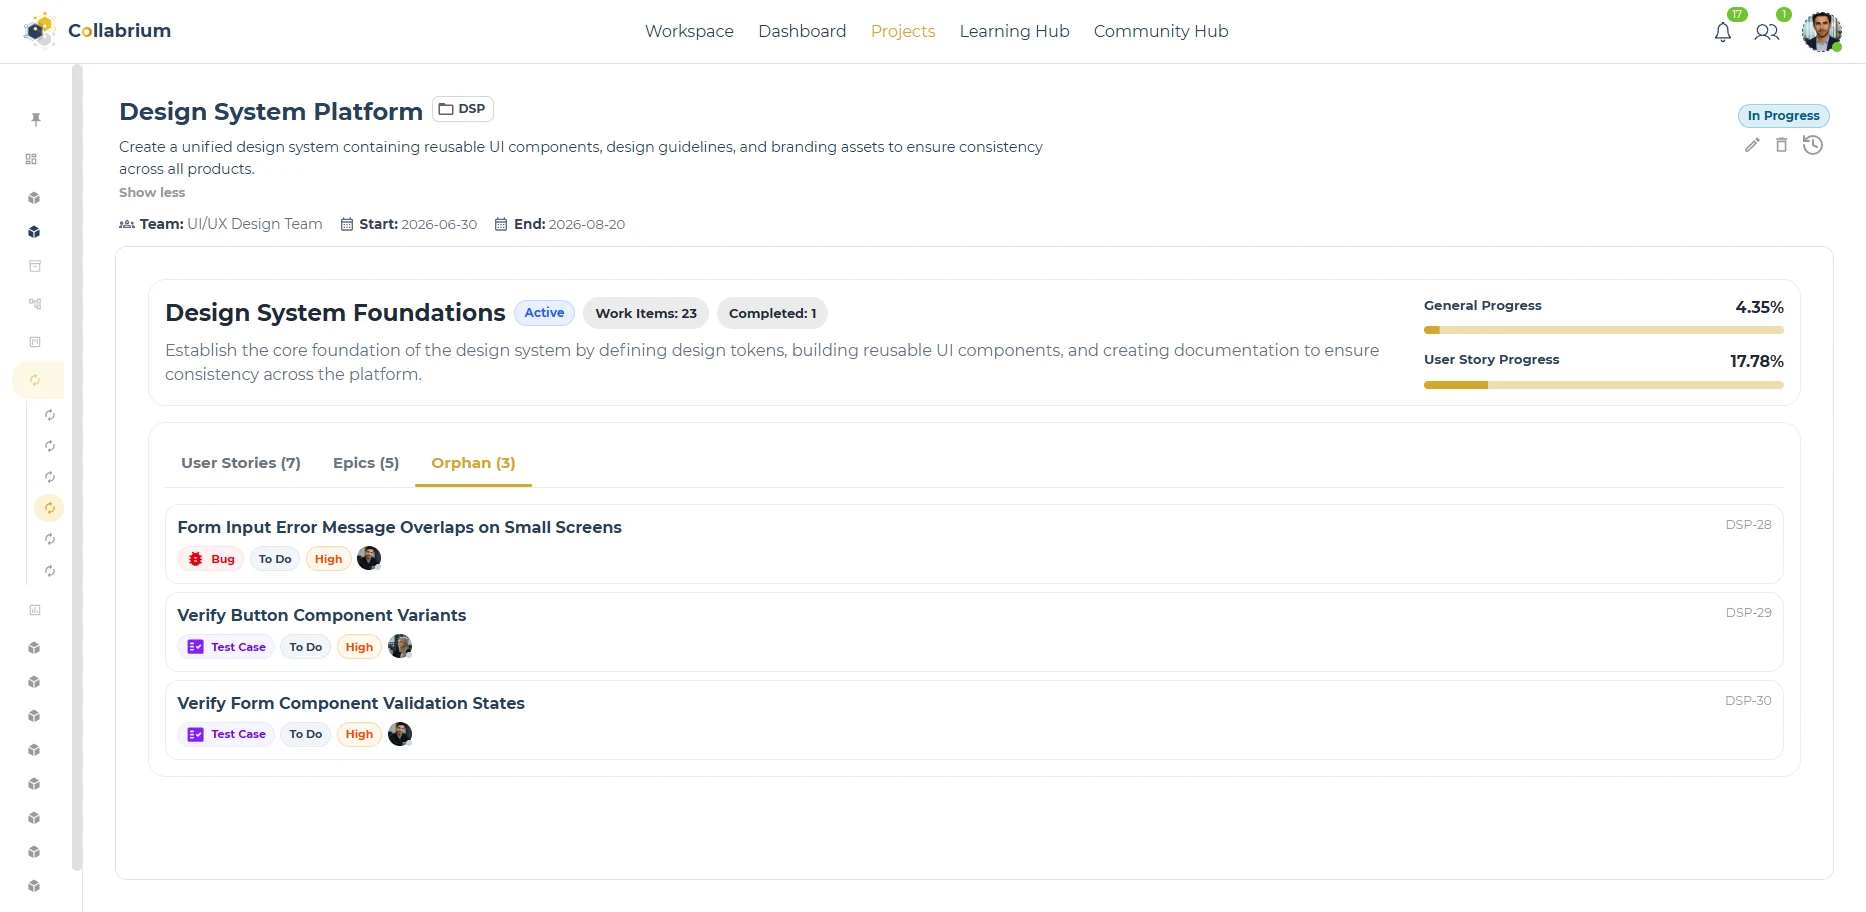Image resolution: width=1866 pixels, height=912 pixels.
Task: Open the team members icon in header
Action: tap(1767, 32)
